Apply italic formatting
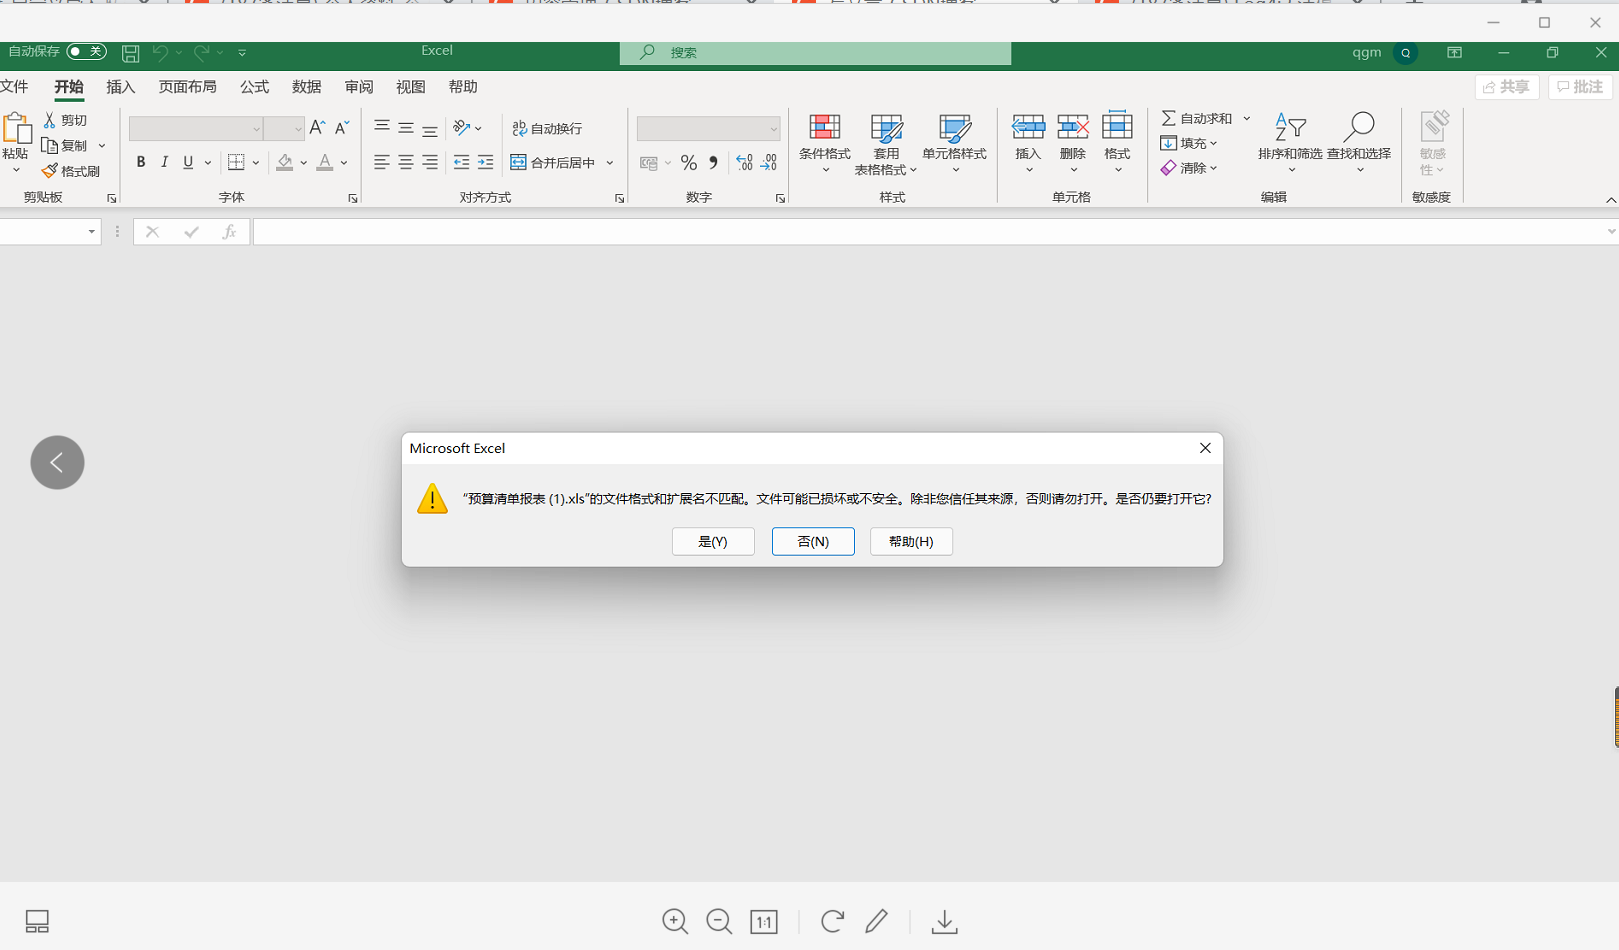Image resolution: width=1619 pixels, height=950 pixels. pyautogui.click(x=164, y=162)
